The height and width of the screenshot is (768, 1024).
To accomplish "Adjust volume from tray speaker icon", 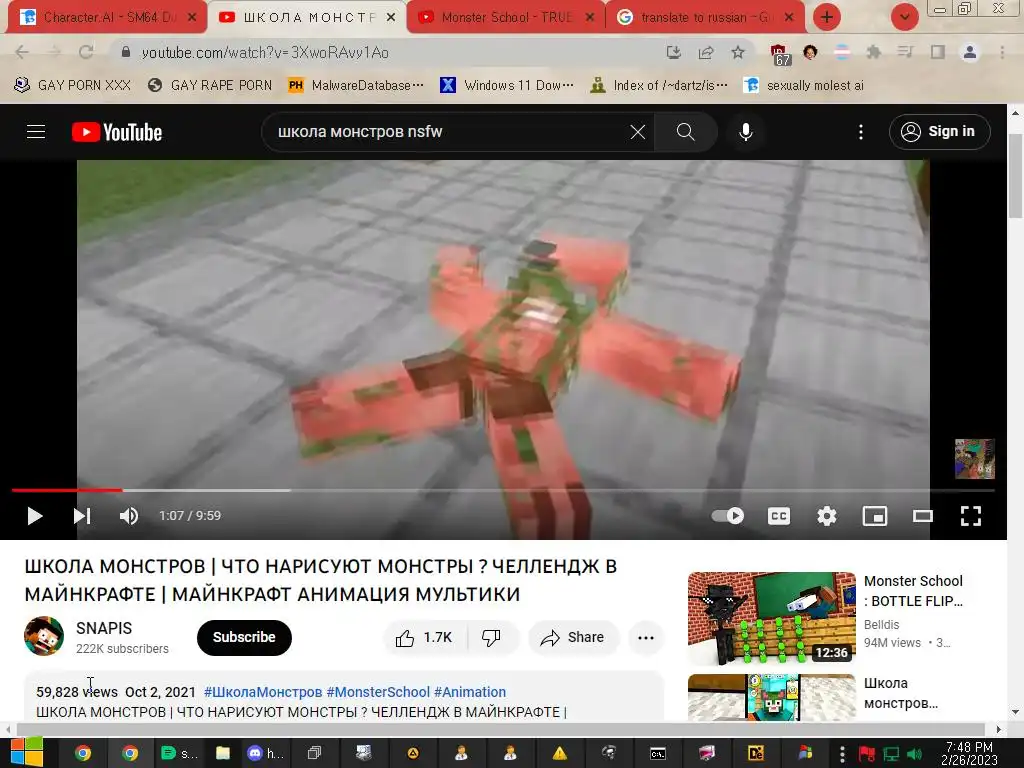I will tap(914, 754).
